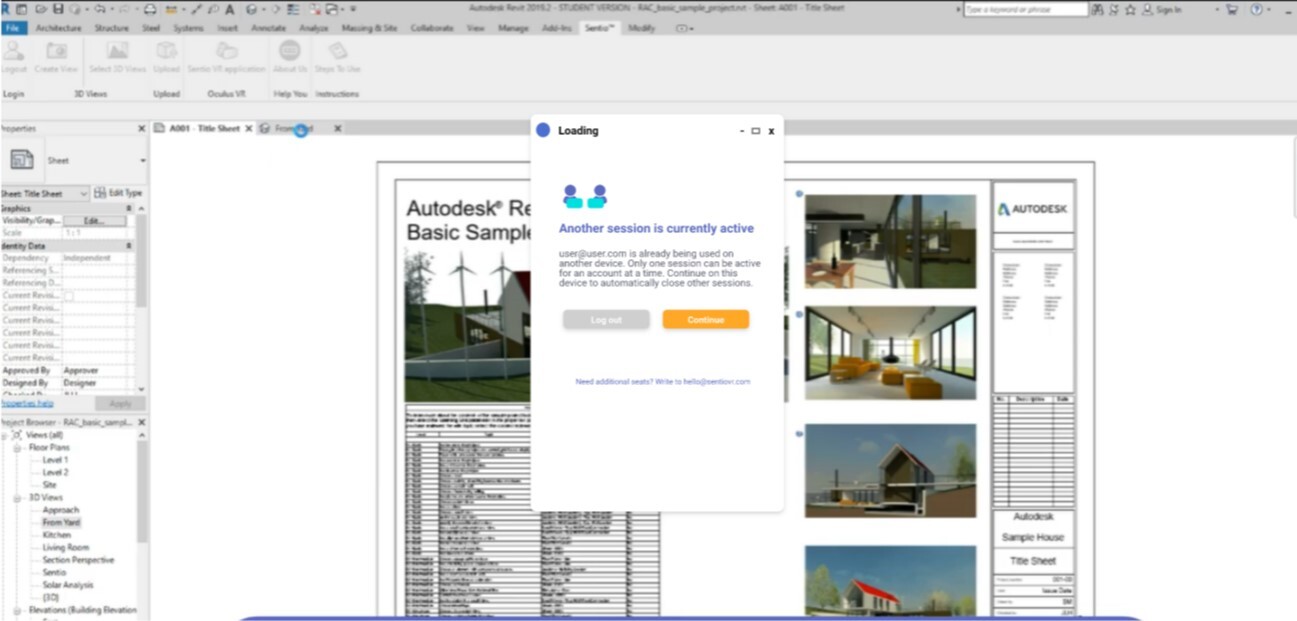Switch to the Add-Ins ribbon tab
Viewport: 1297px width, 621px height.
click(557, 28)
